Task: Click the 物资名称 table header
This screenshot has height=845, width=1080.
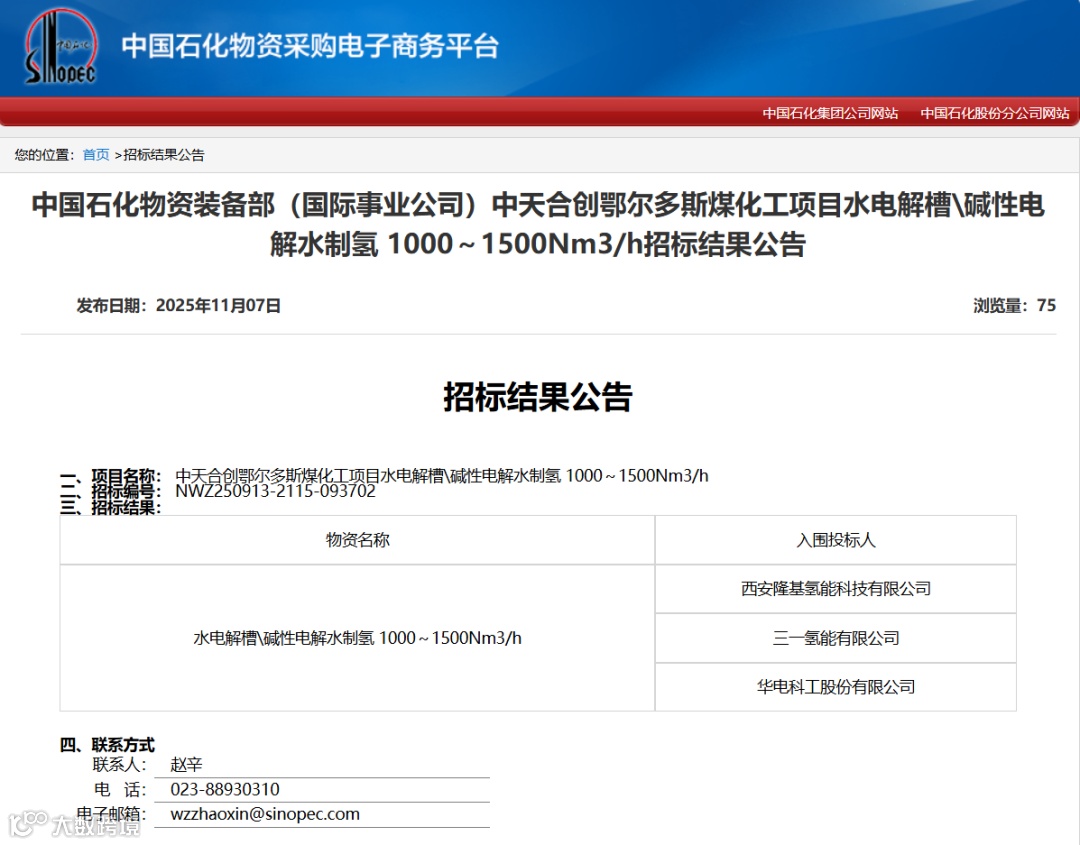Action: (357, 540)
